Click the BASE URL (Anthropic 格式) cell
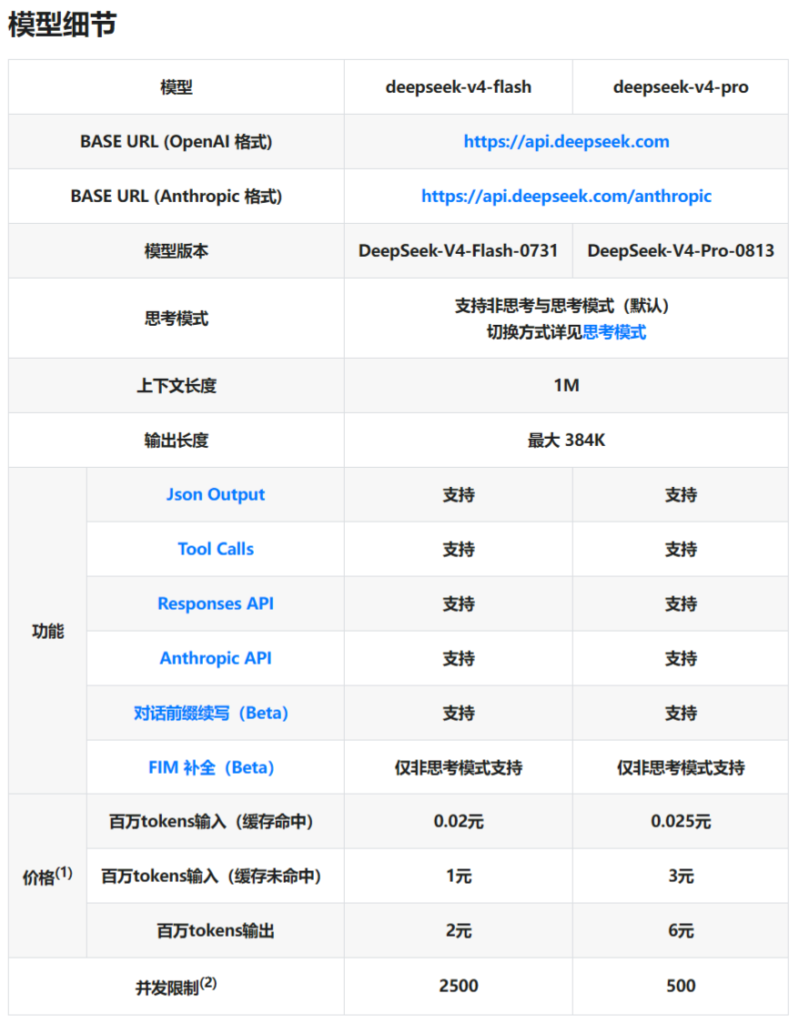799x1024 pixels. coord(176,196)
